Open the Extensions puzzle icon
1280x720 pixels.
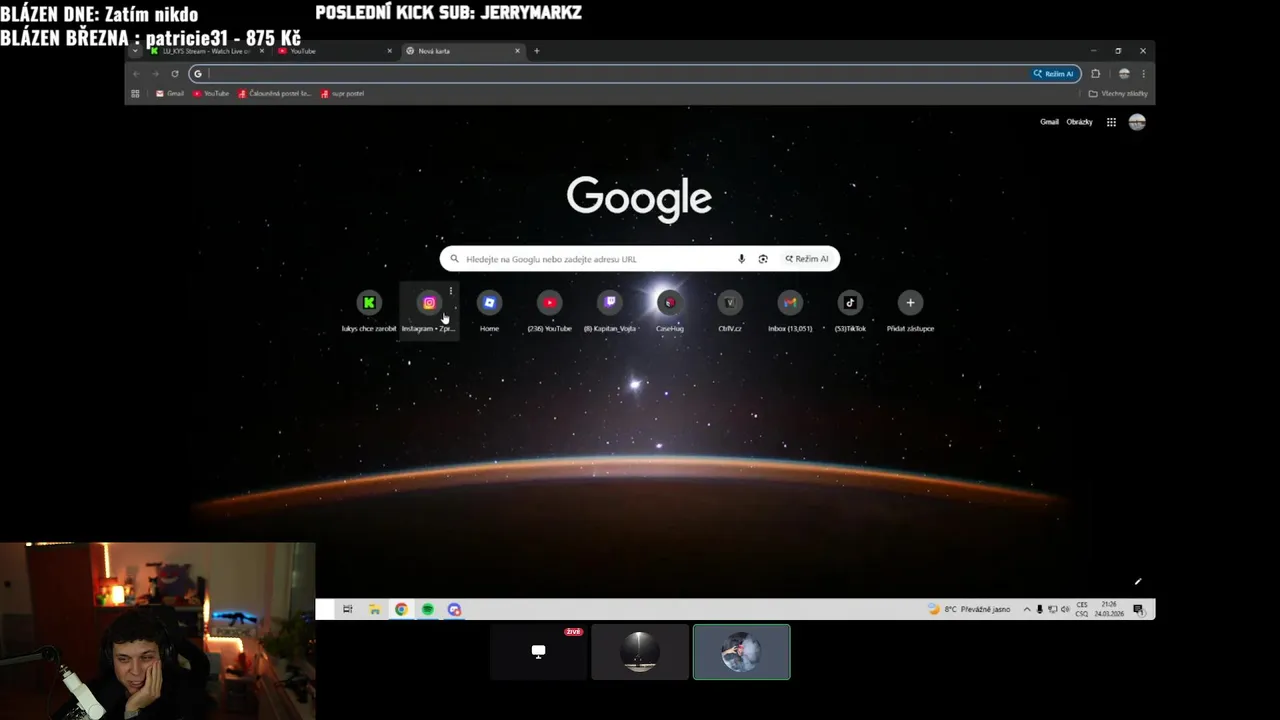[x=1096, y=74]
